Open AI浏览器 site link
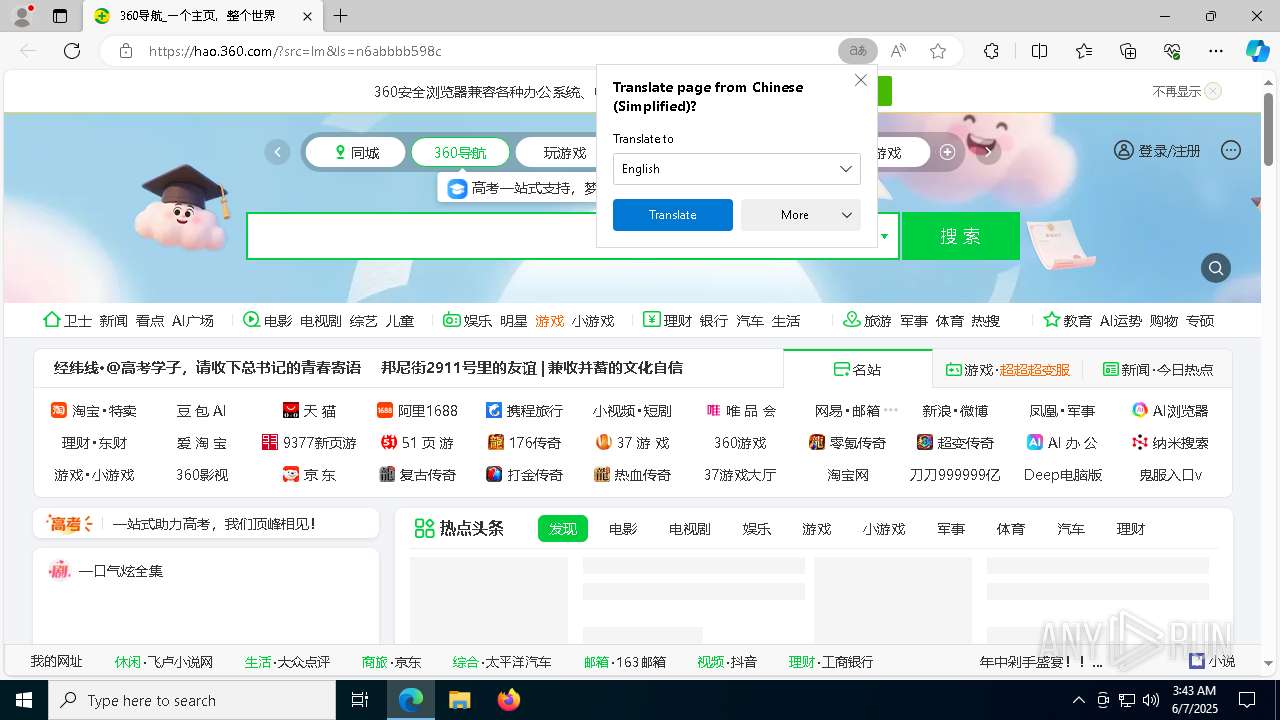Image resolution: width=1280 pixels, height=720 pixels. (1170, 411)
